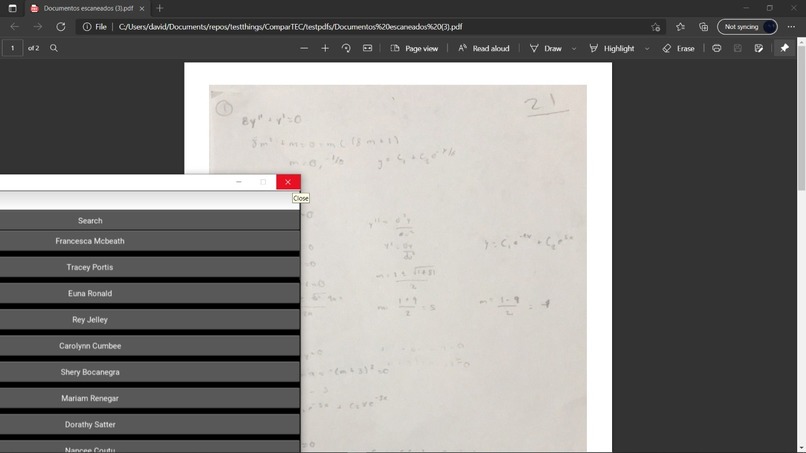The width and height of the screenshot is (806, 453).
Task: Save PDF as a copy
Action: click(759, 48)
